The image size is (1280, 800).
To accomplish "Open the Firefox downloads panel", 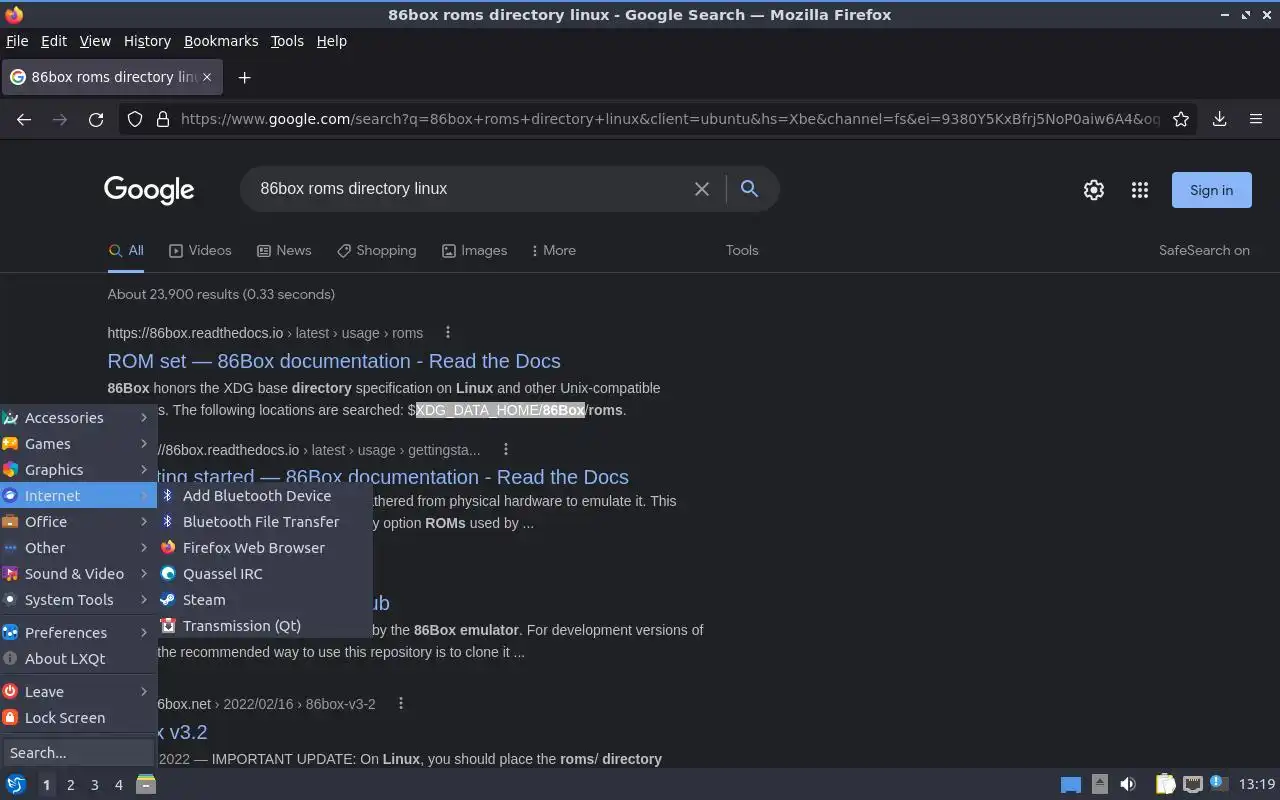I will (x=1220, y=119).
